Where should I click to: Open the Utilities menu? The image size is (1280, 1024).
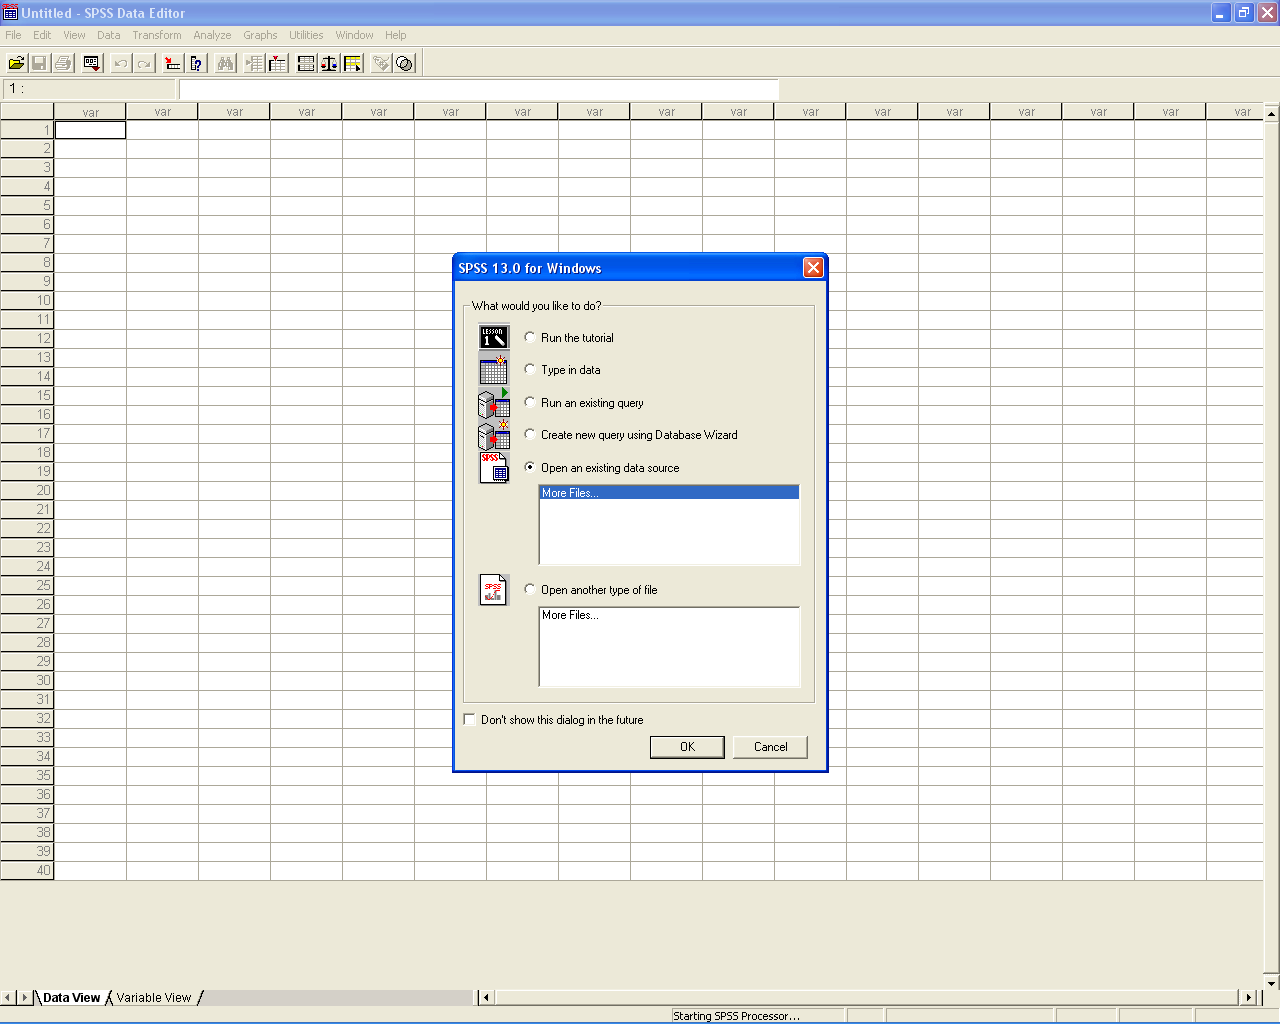[306, 35]
